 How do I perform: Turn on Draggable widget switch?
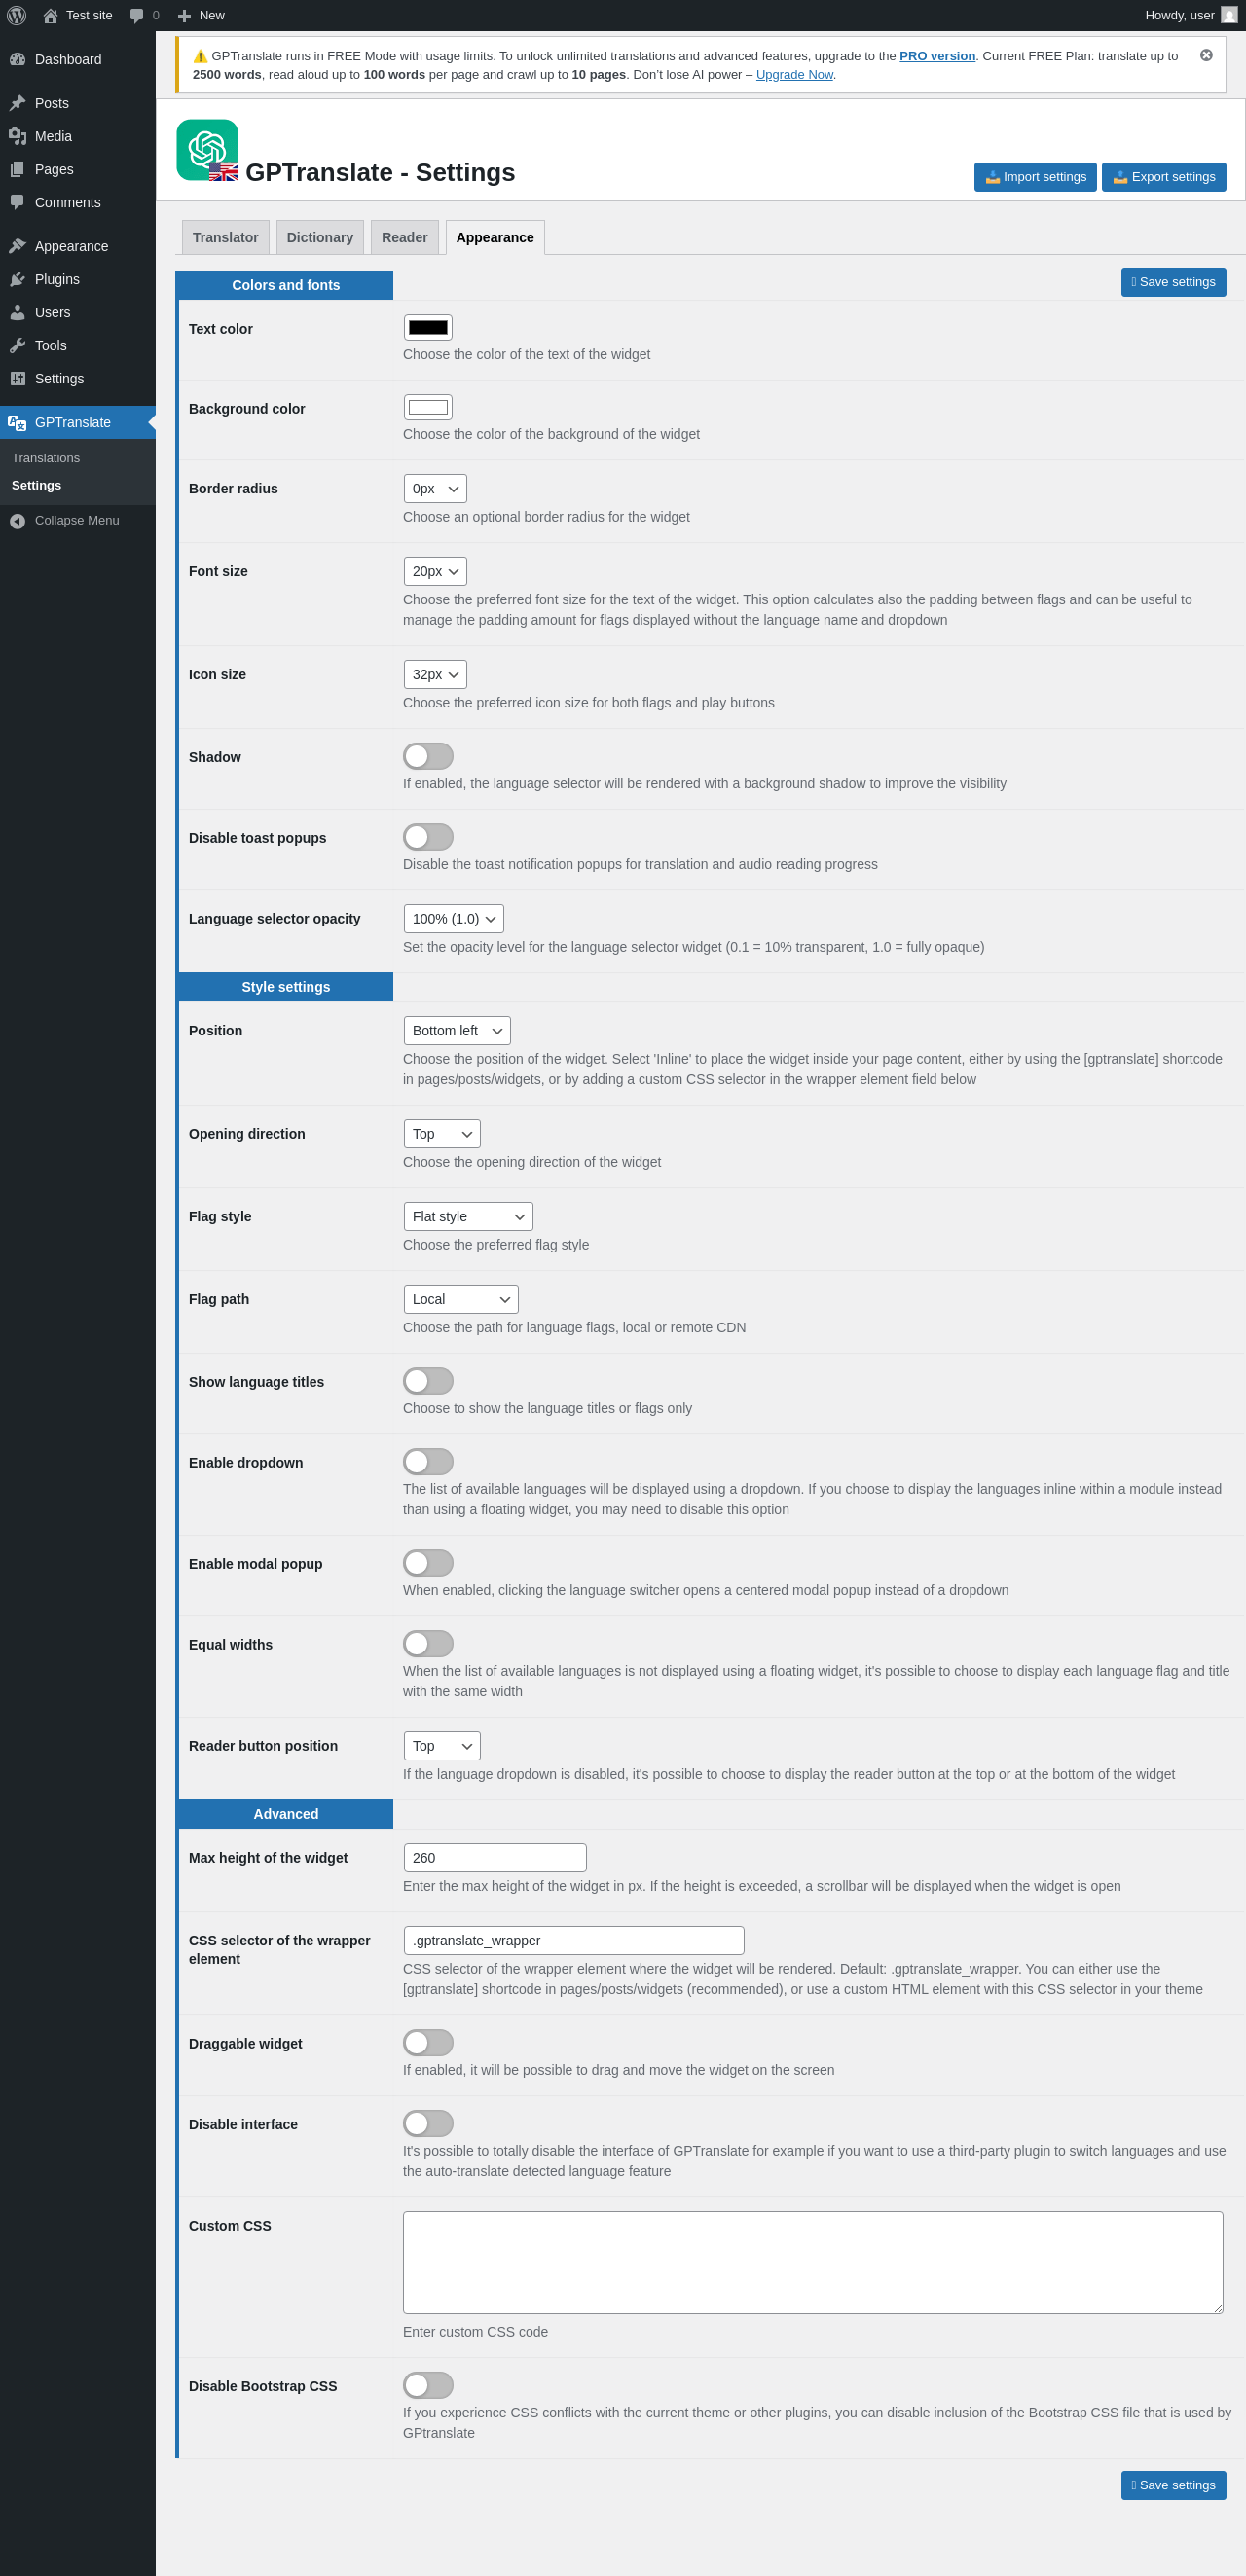click(x=428, y=2042)
